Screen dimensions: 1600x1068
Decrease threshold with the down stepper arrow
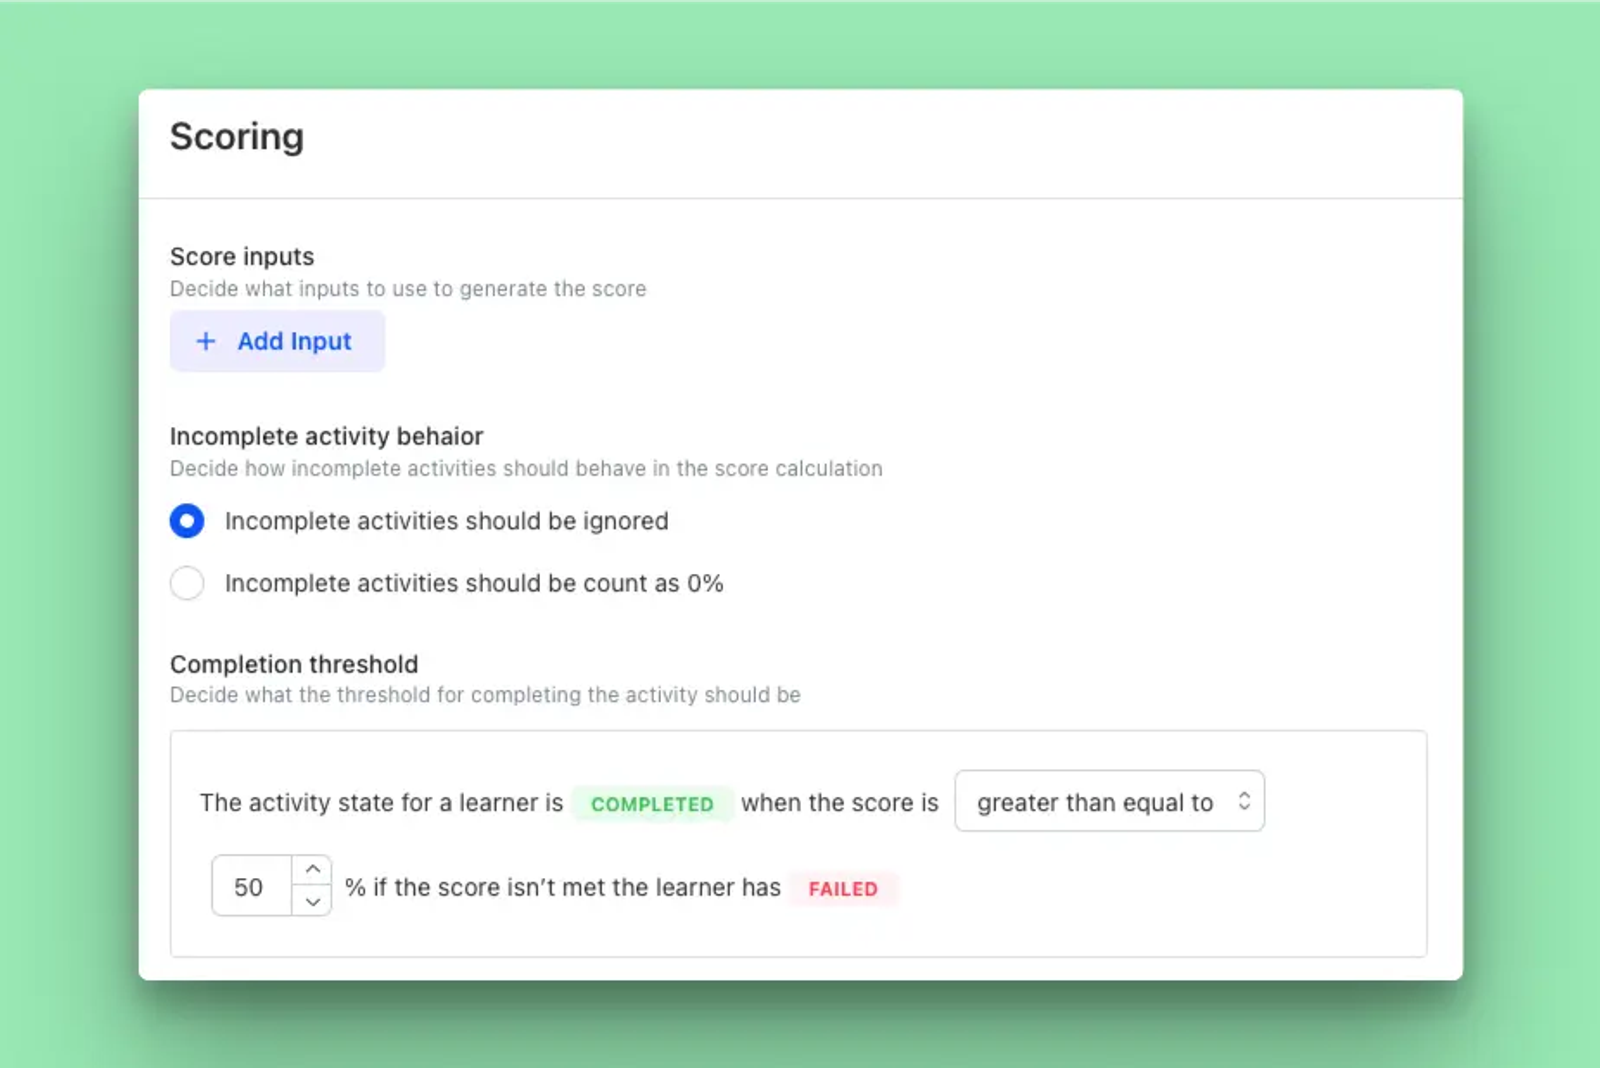point(312,901)
